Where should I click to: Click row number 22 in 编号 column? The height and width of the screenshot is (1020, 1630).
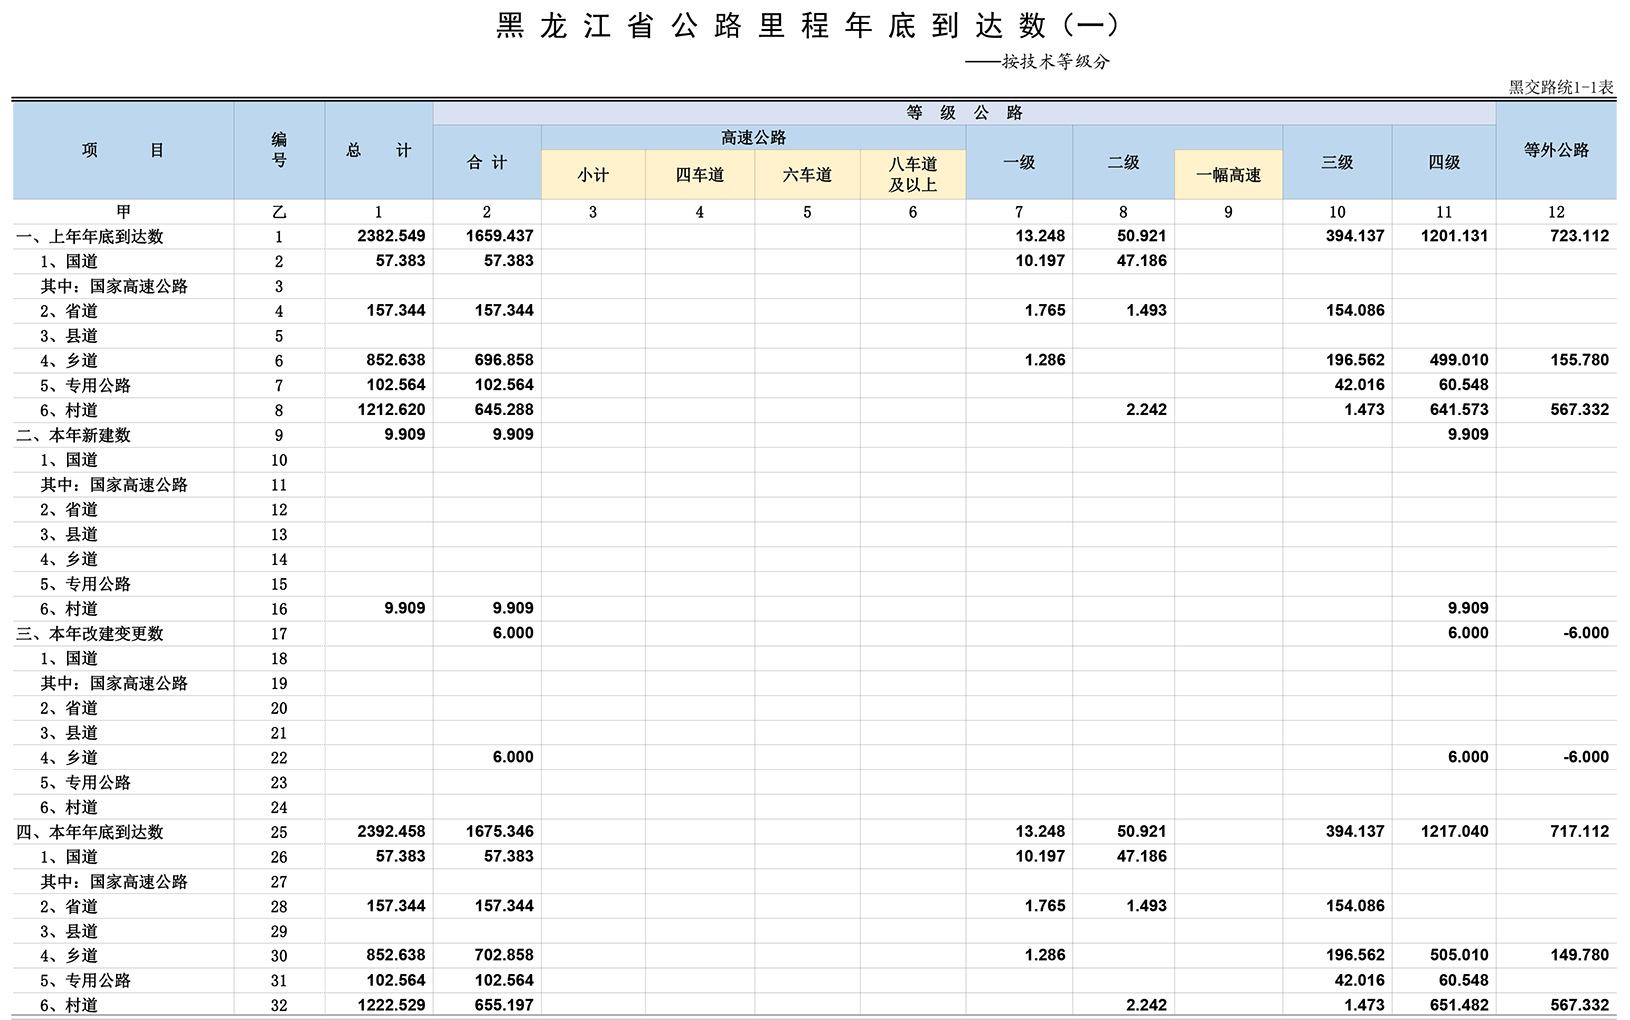point(279,758)
